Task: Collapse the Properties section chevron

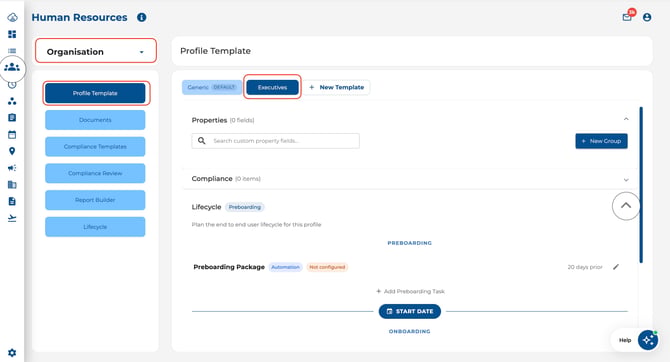Action: coord(626,119)
